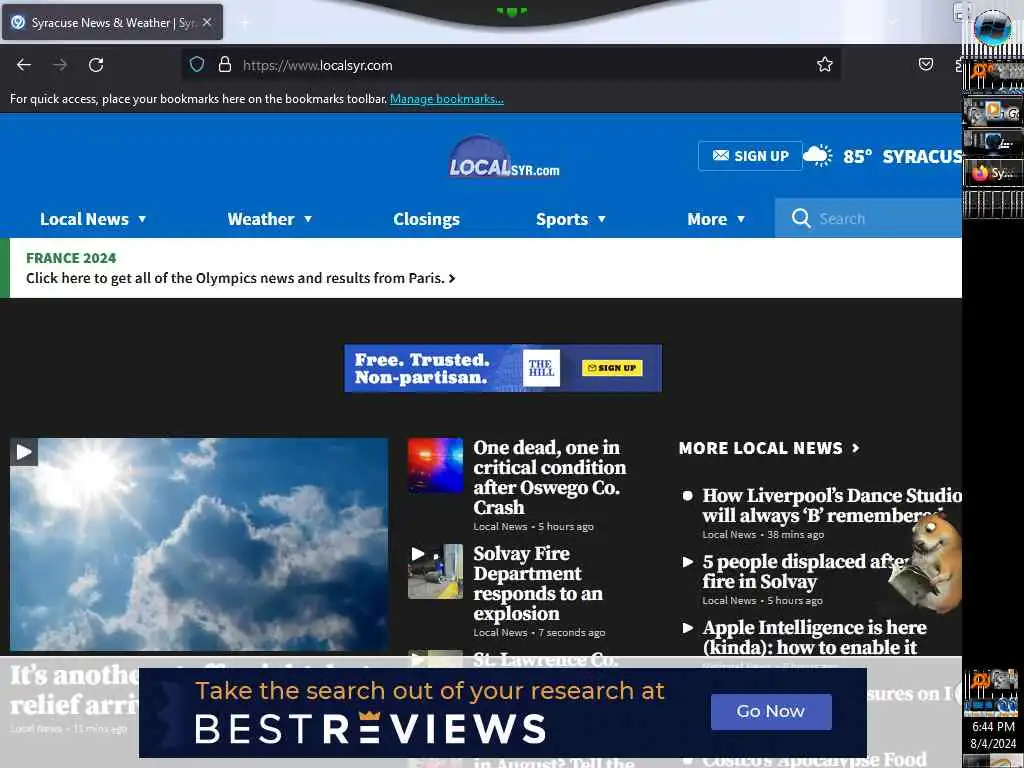This screenshot has height=768, width=1024.
Task: Open the large sunny sky featured image
Action: click(x=199, y=544)
